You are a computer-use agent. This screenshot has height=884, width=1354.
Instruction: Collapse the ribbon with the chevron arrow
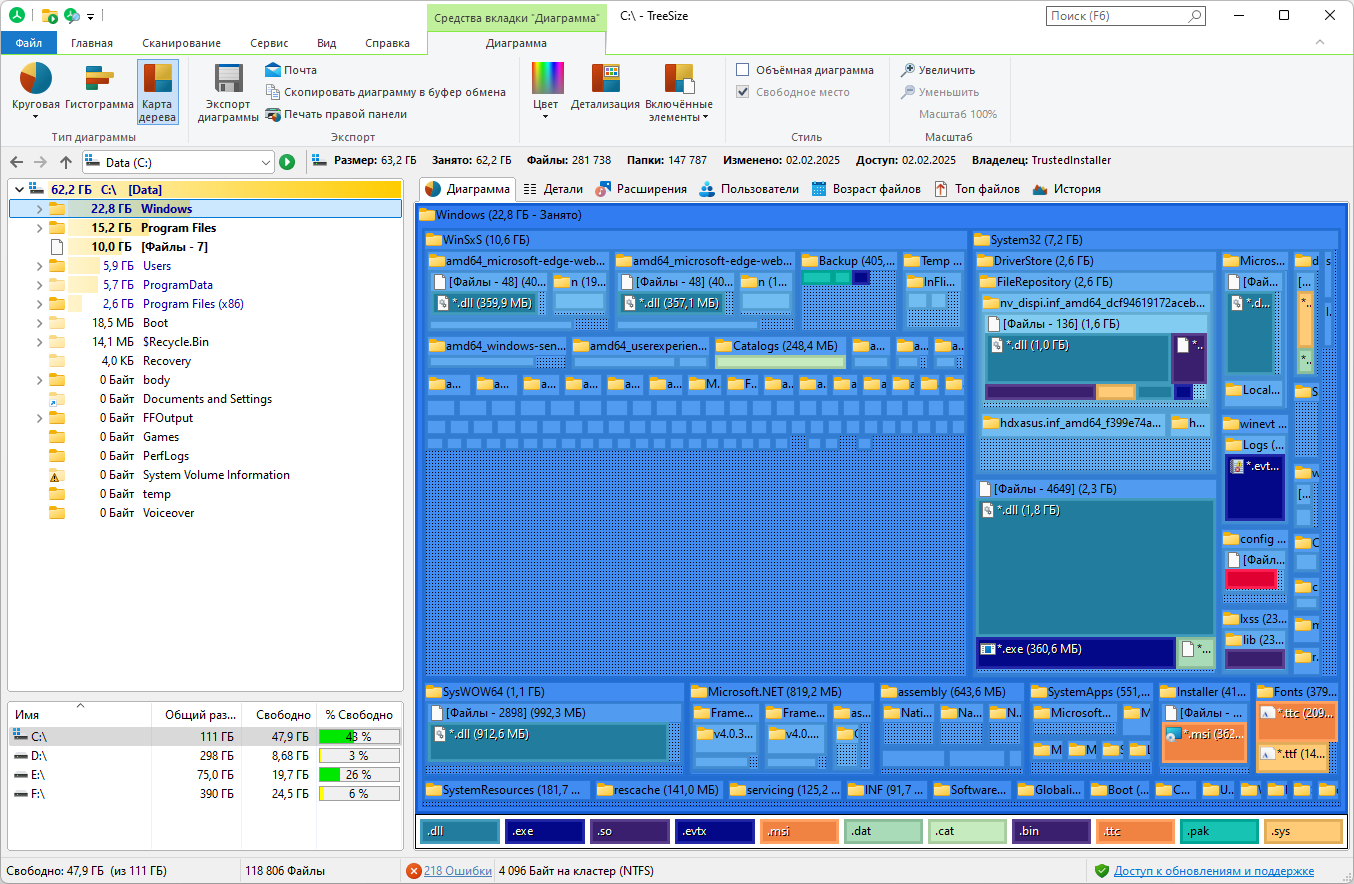coord(1320,43)
